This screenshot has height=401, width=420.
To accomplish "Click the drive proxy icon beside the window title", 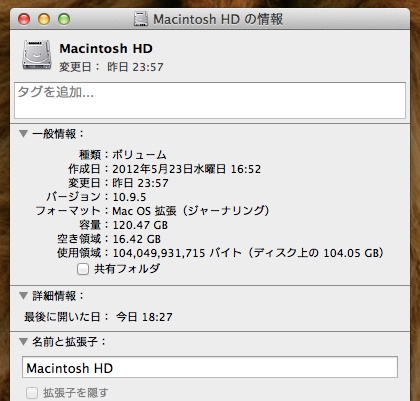I will tap(141, 19).
